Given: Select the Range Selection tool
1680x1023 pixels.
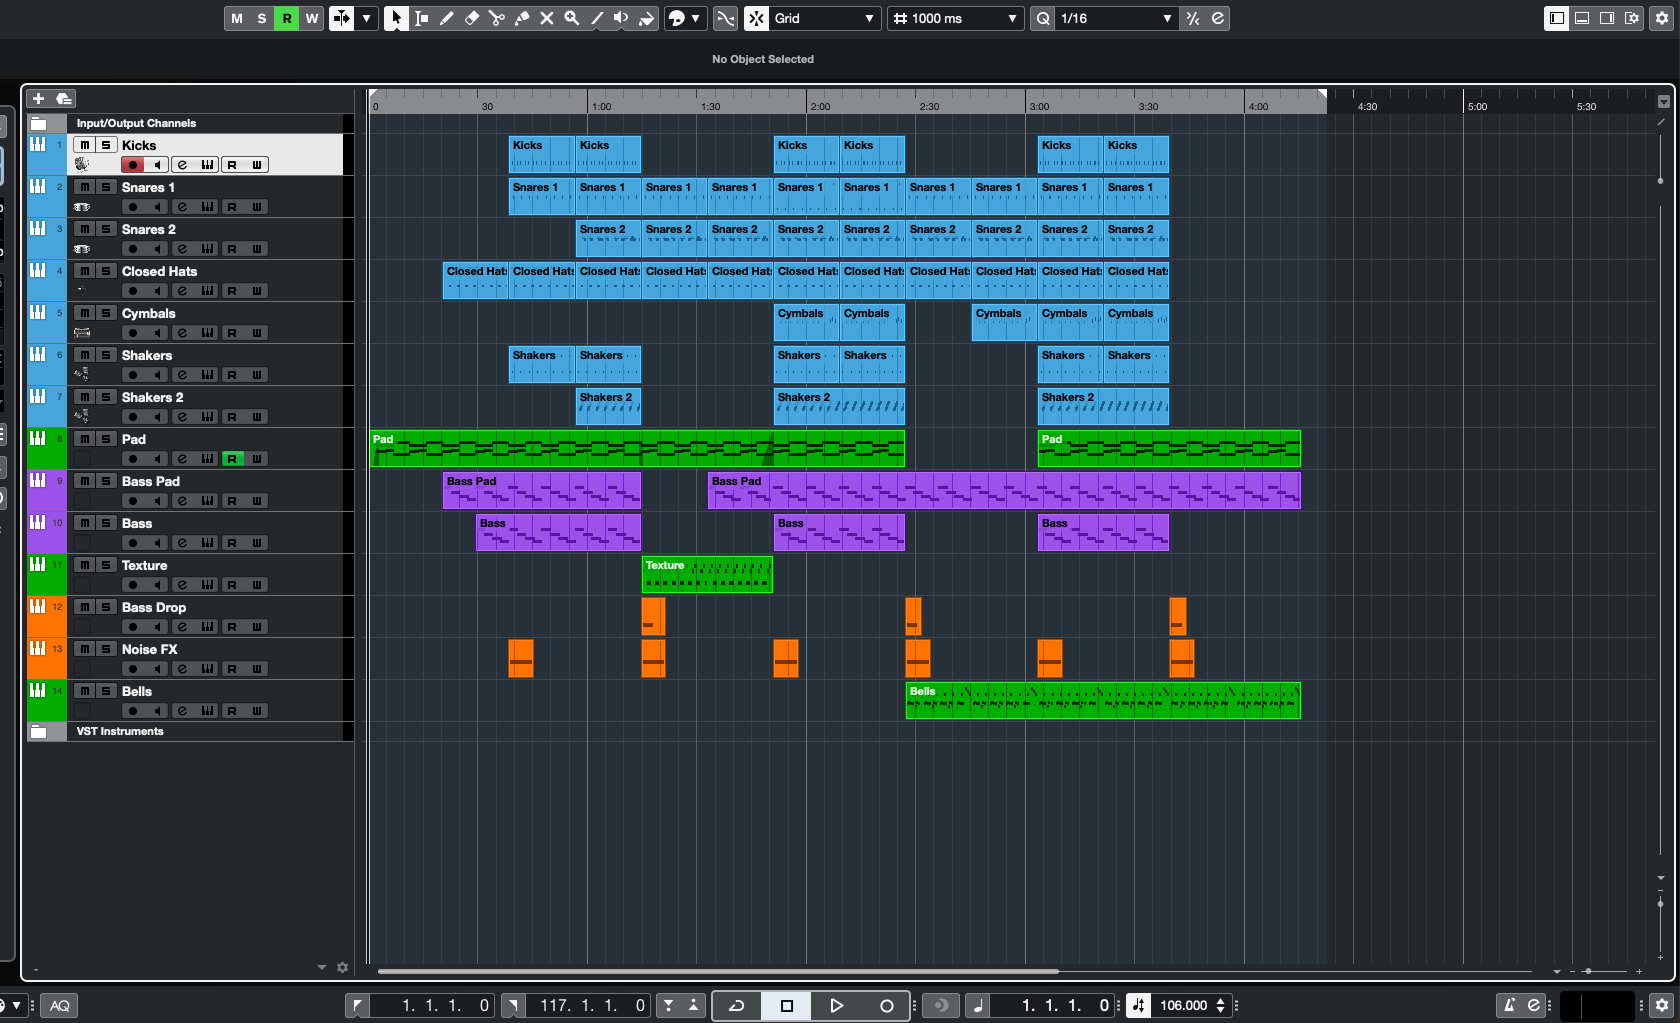Looking at the screenshot, I should click(422, 18).
